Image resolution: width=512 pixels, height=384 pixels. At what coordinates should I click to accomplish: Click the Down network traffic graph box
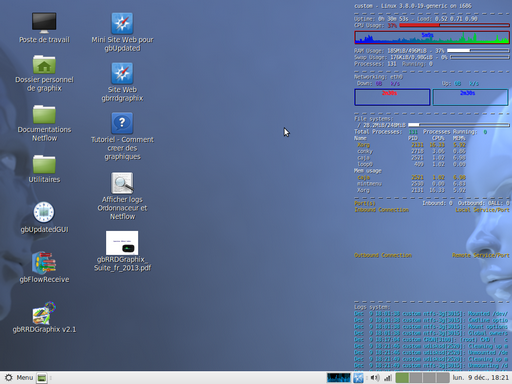click(392, 97)
